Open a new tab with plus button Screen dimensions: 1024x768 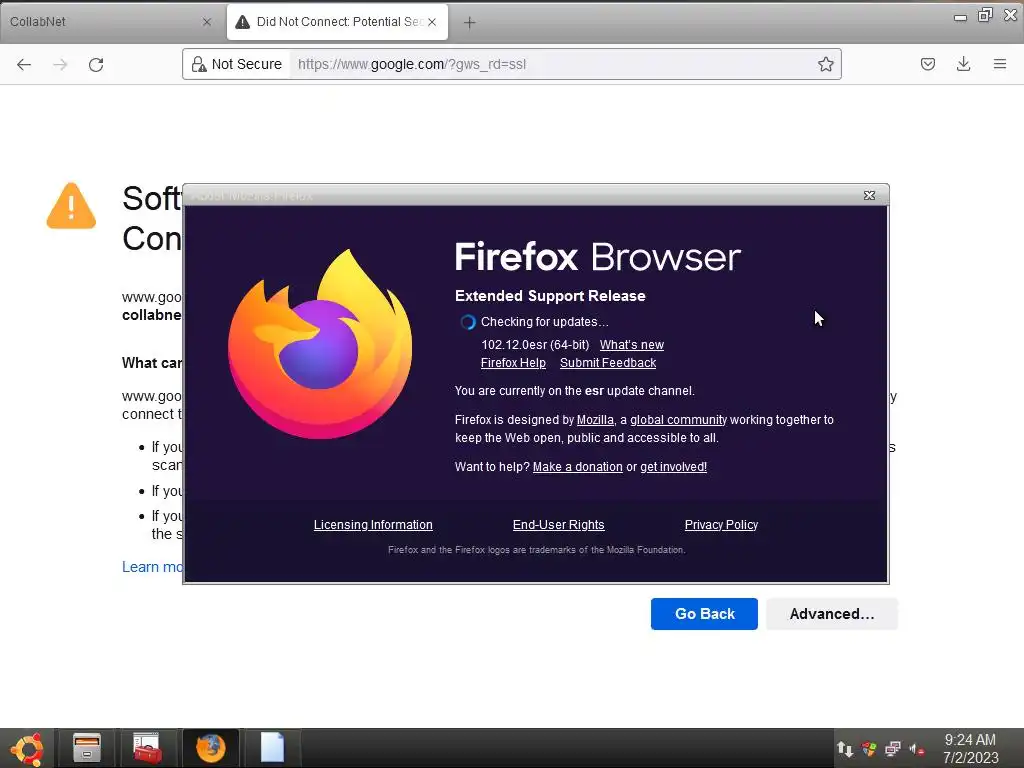(469, 22)
